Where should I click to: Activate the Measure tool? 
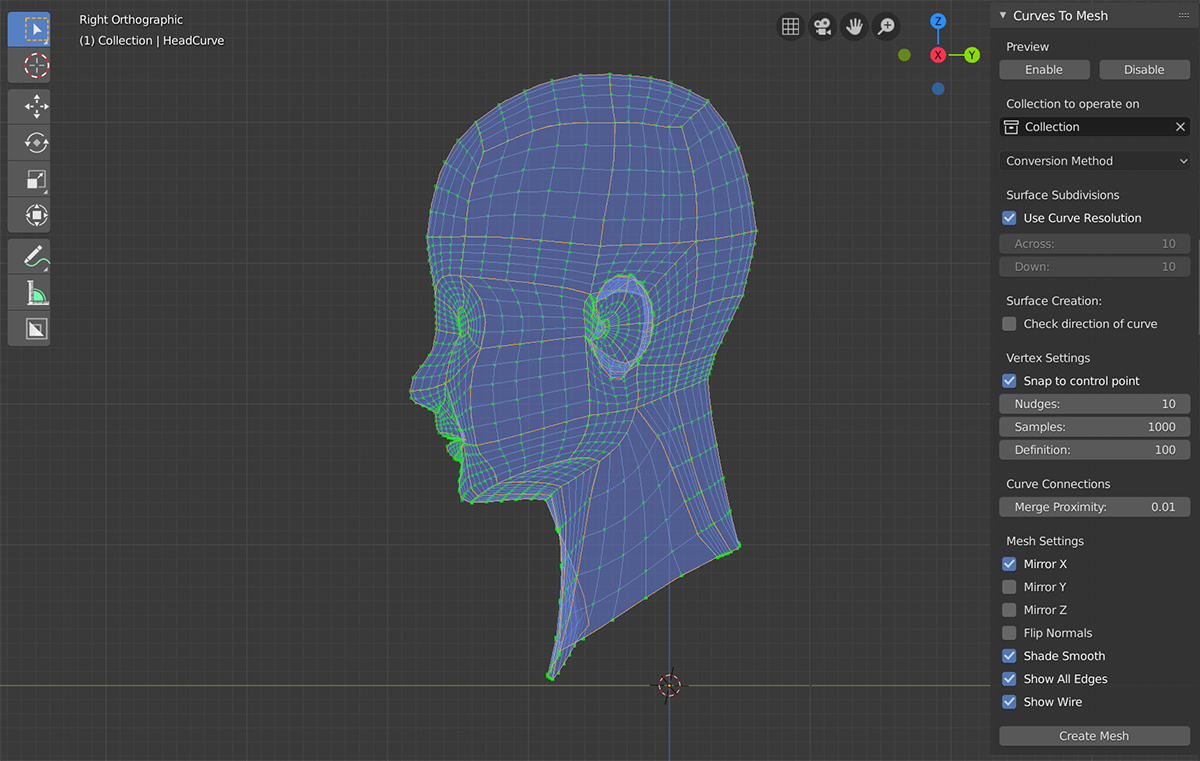[36, 292]
